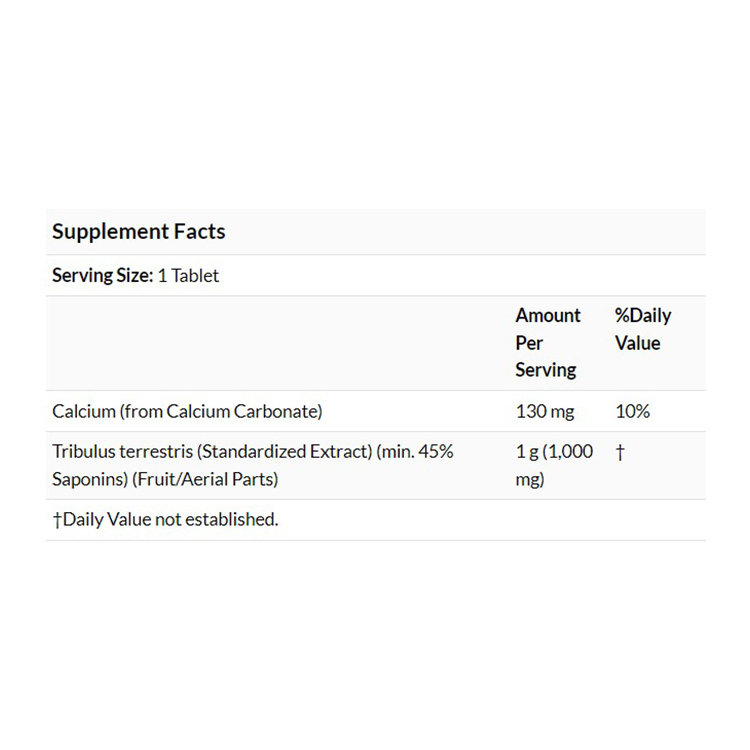Click the empty header cell above ingredients
This screenshot has height=750, width=750.
pos(277,343)
